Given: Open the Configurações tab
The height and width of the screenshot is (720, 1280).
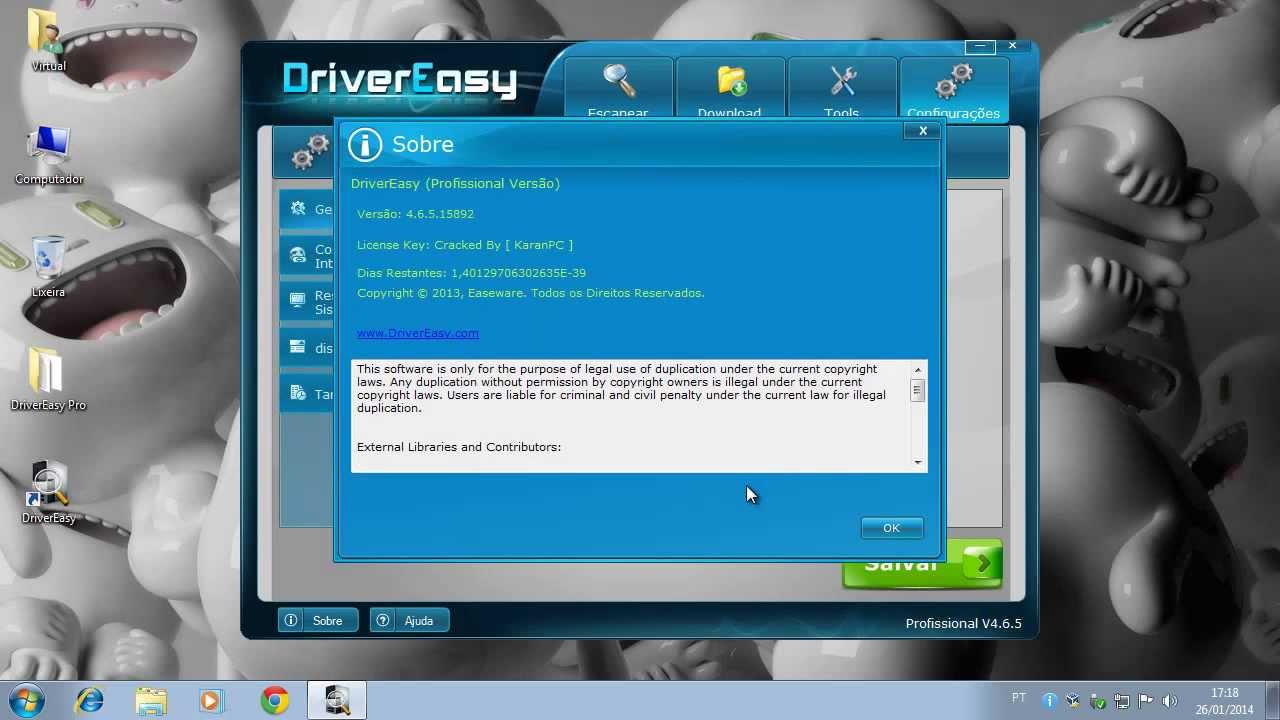Looking at the screenshot, I should click(953, 90).
